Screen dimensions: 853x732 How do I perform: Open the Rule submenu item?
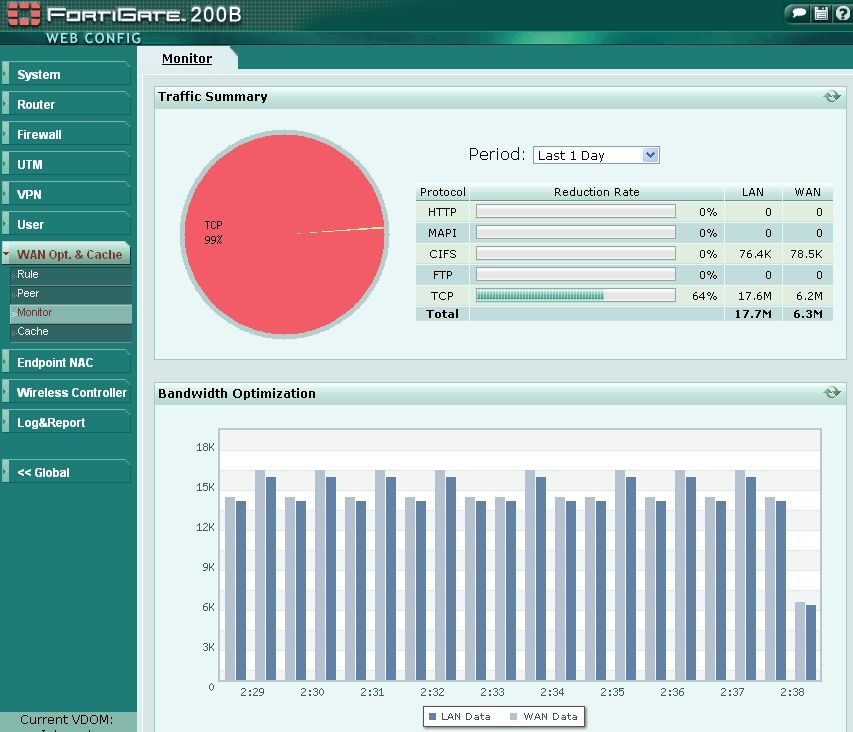pos(28,274)
